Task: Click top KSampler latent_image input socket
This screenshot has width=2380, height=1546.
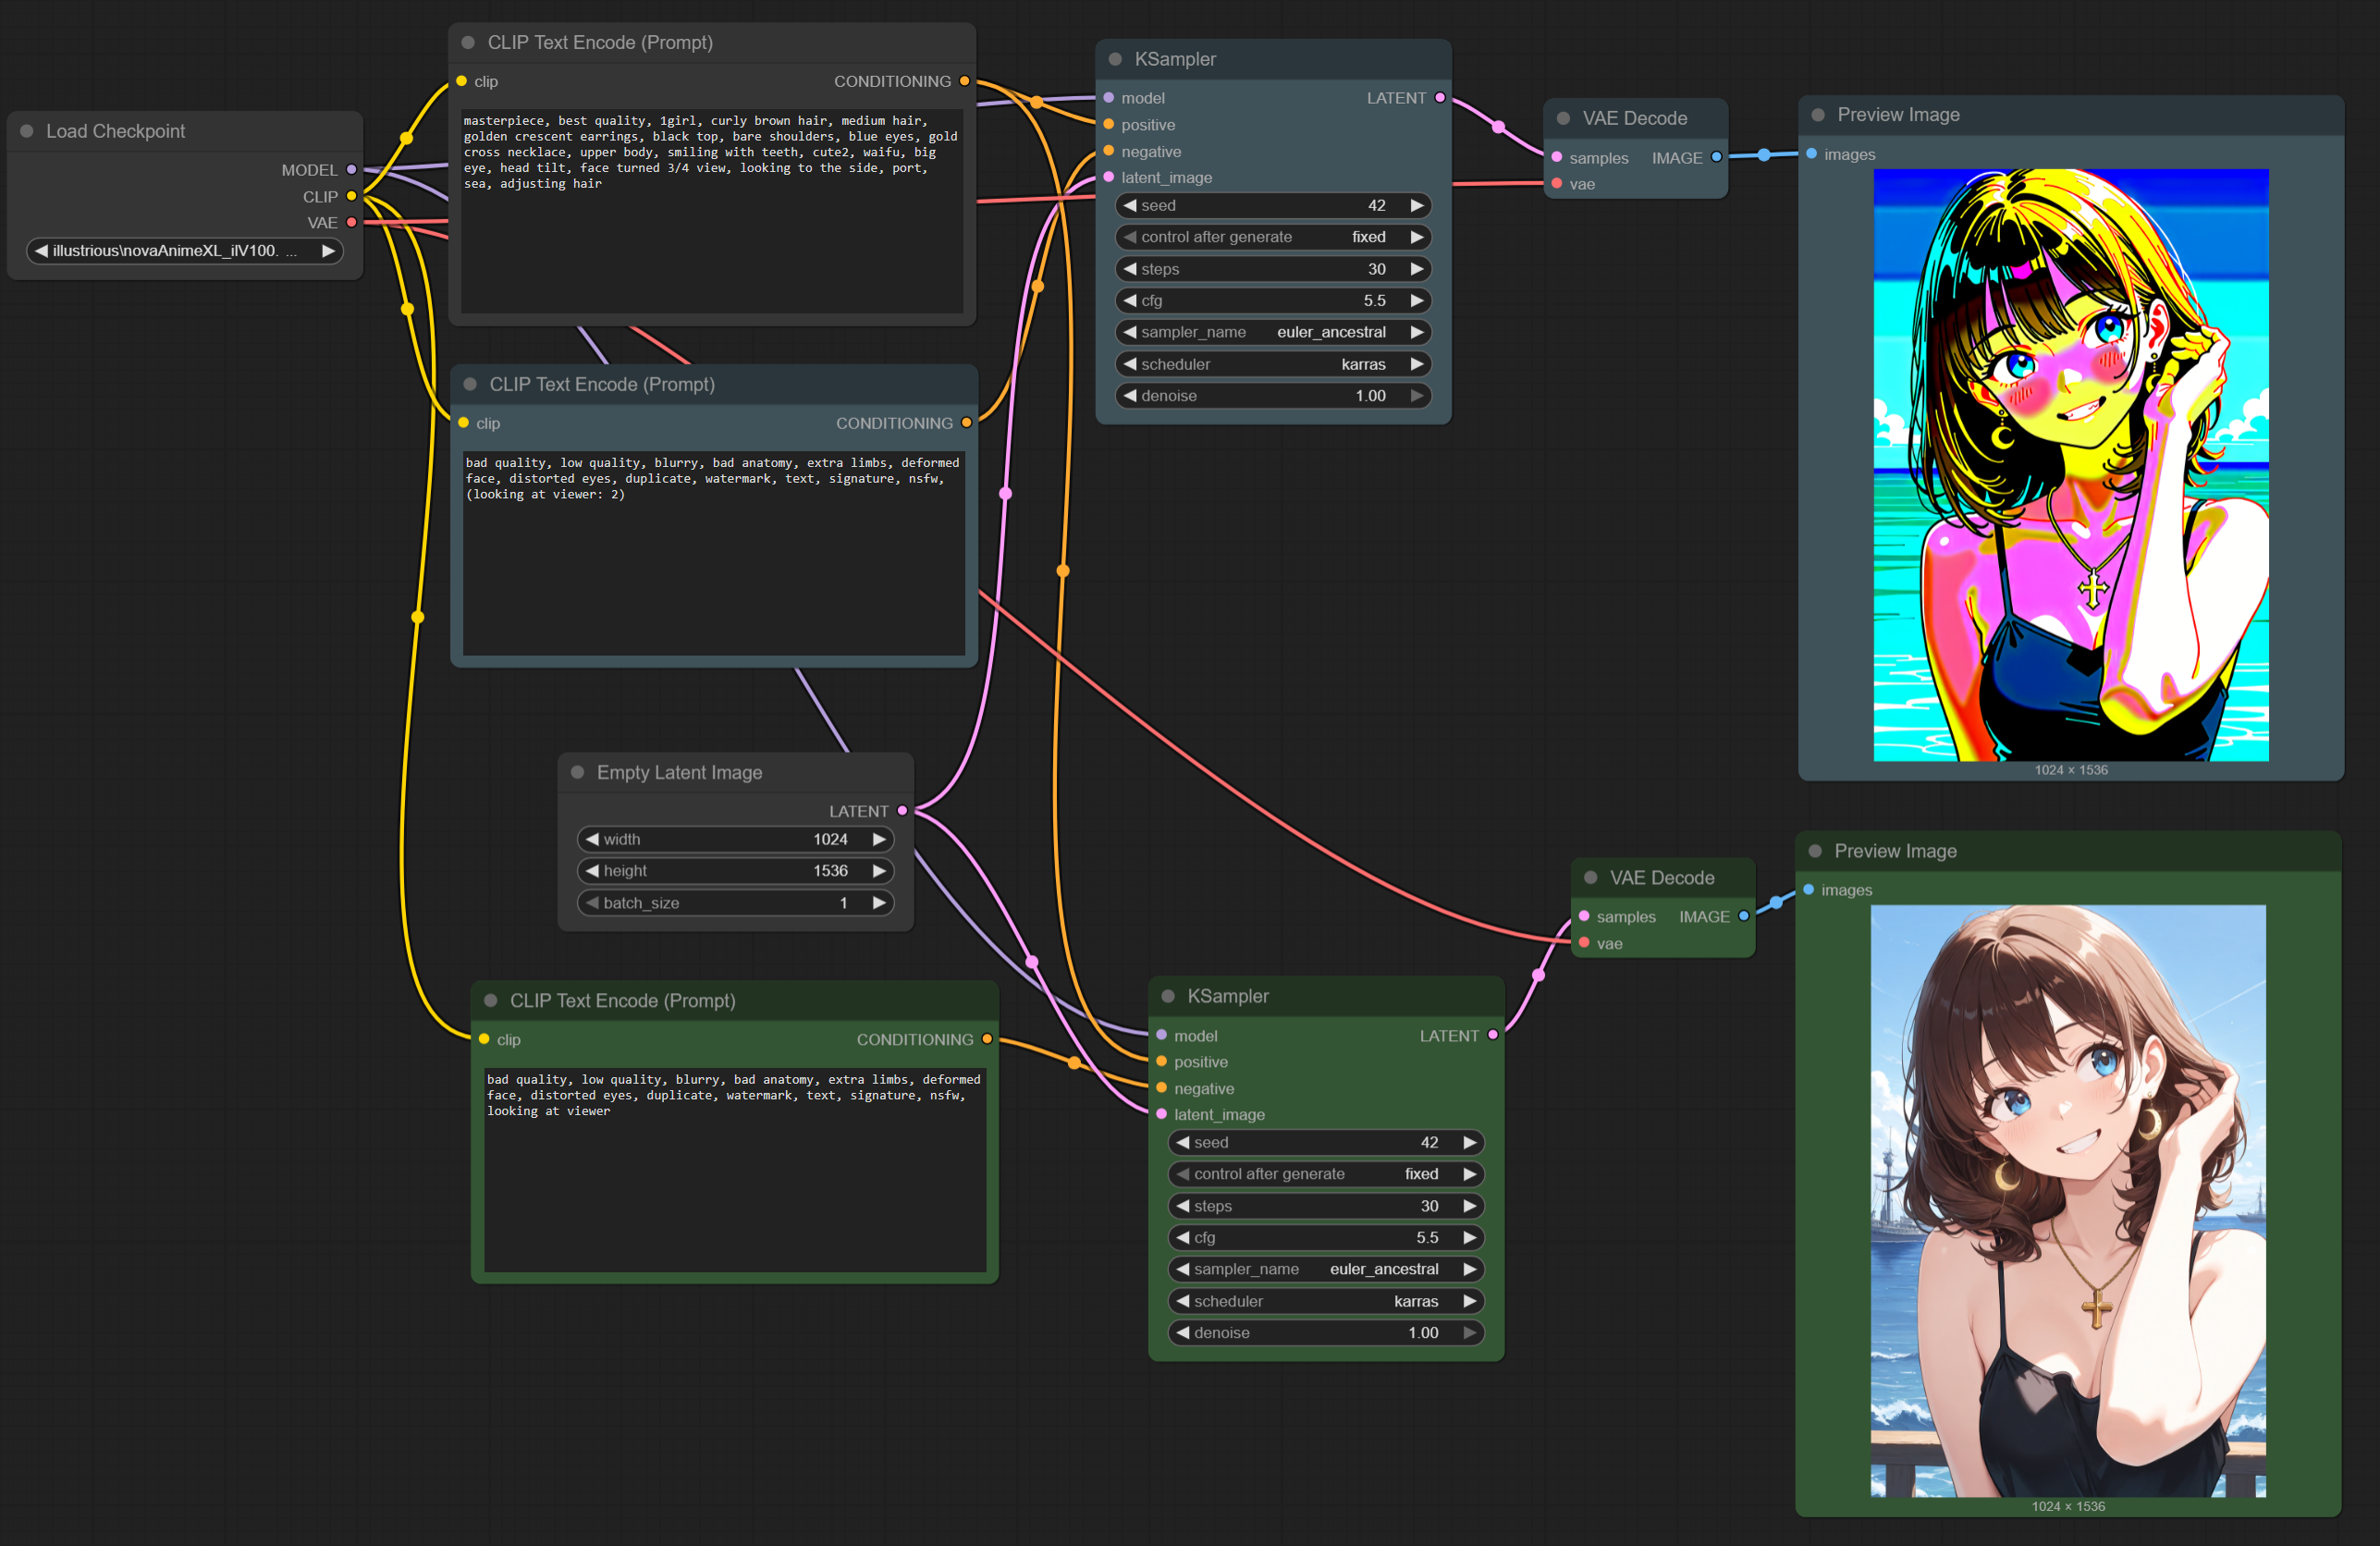Action: pyautogui.click(x=1109, y=177)
